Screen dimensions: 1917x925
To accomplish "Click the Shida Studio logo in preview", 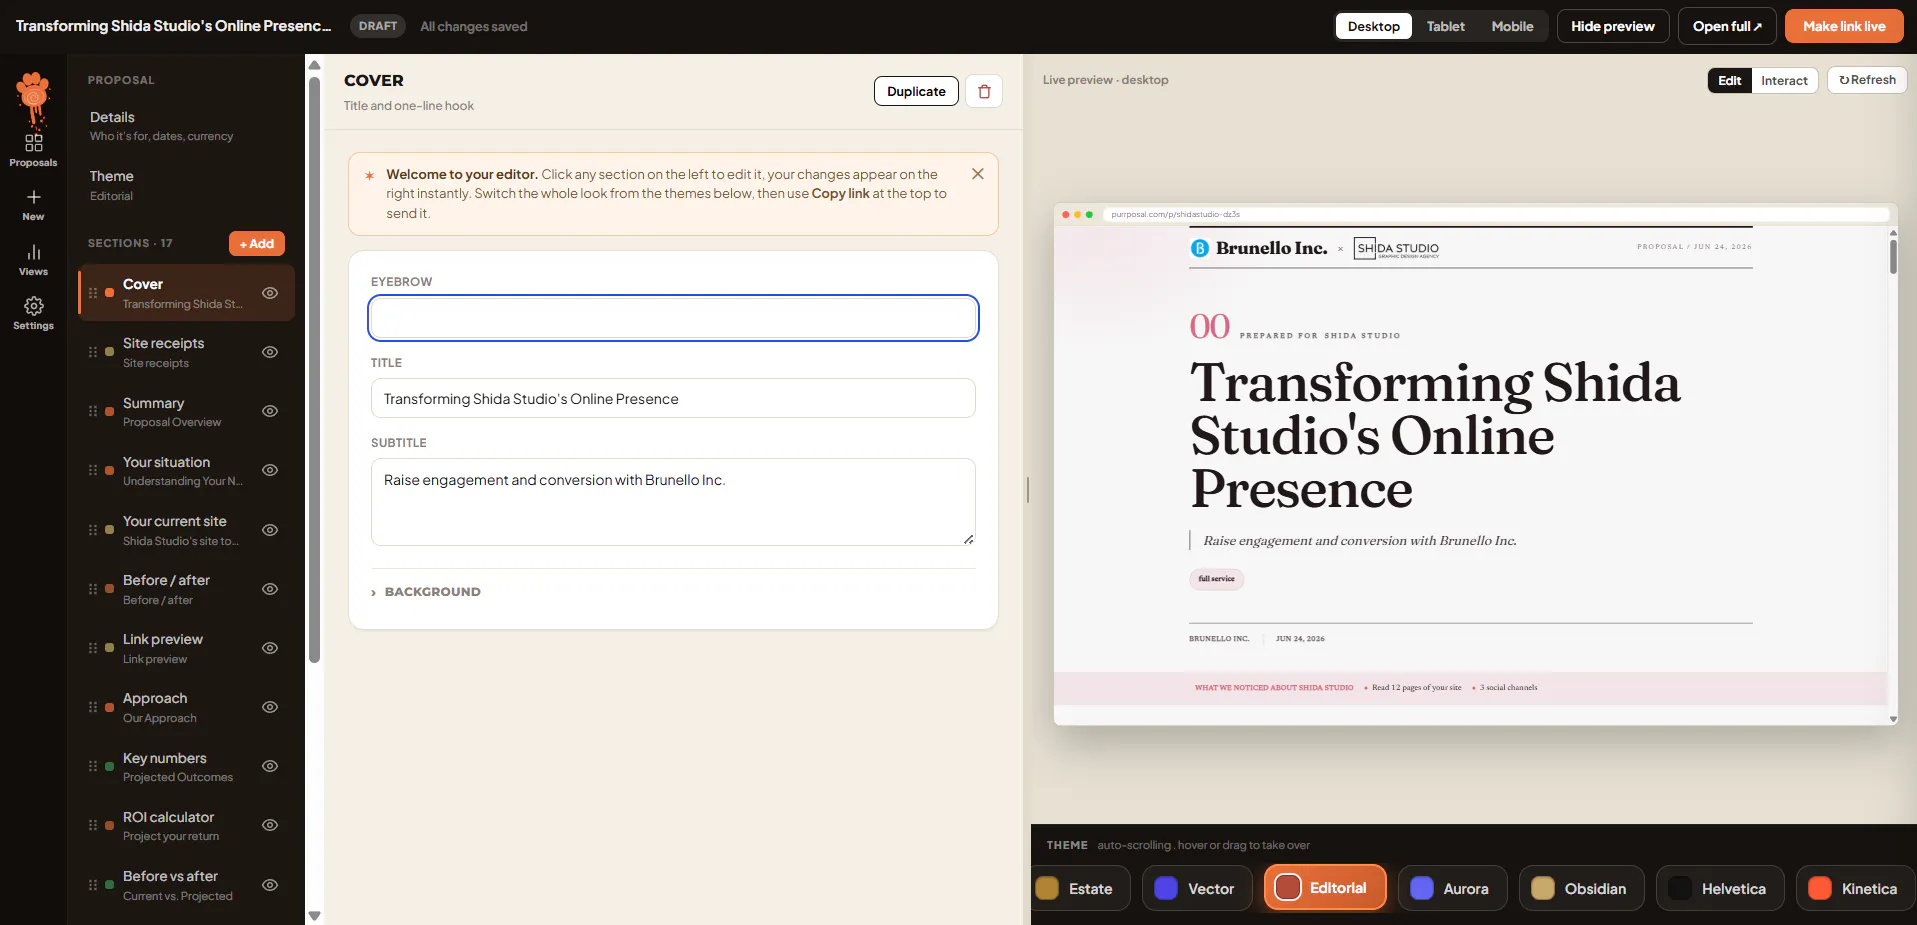I will (x=1396, y=248).
